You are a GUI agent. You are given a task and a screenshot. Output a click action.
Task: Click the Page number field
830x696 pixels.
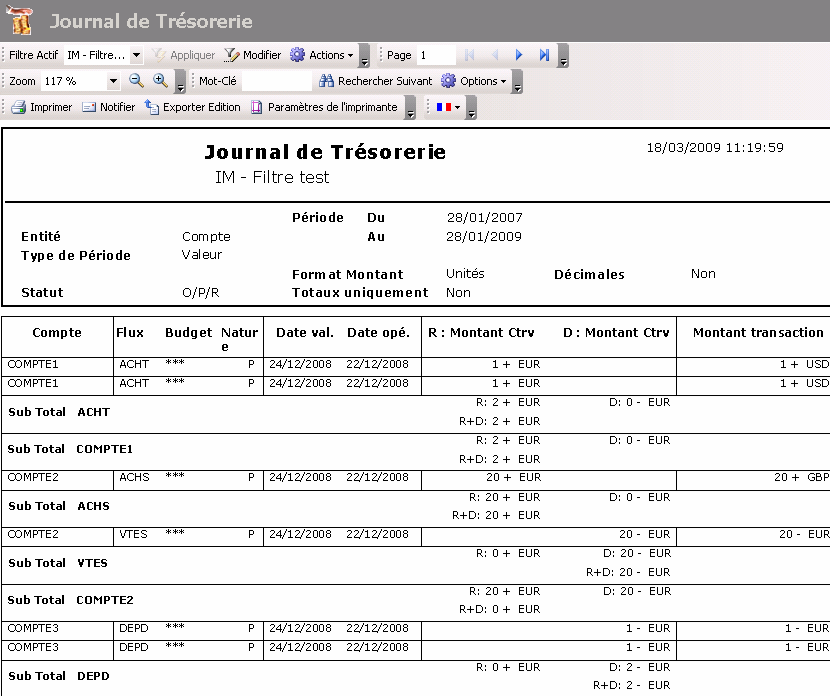click(435, 55)
